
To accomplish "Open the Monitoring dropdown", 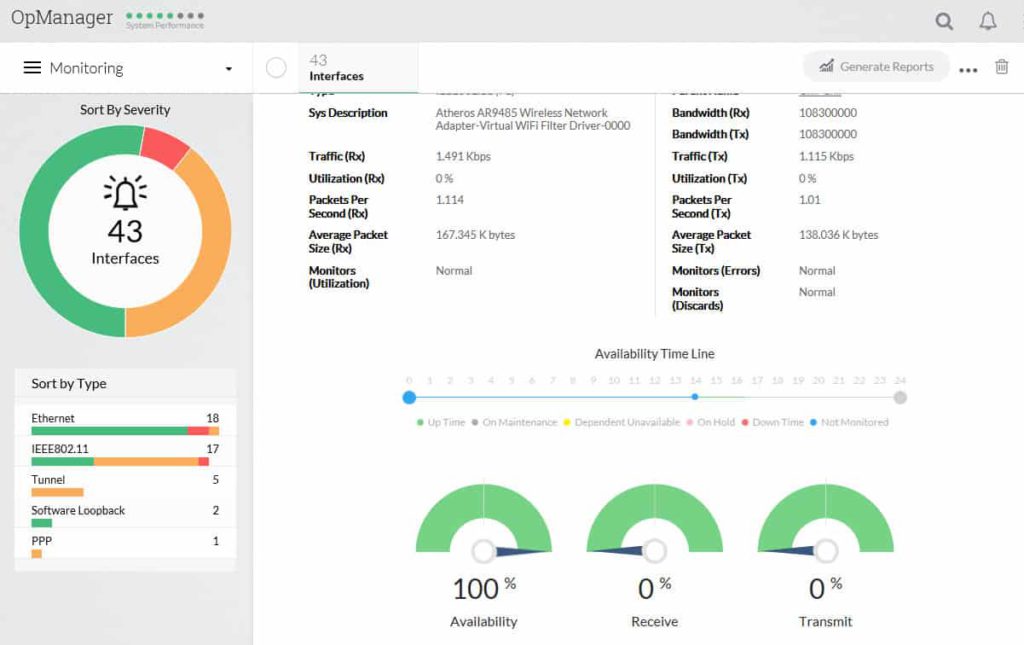I will pyautogui.click(x=228, y=67).
